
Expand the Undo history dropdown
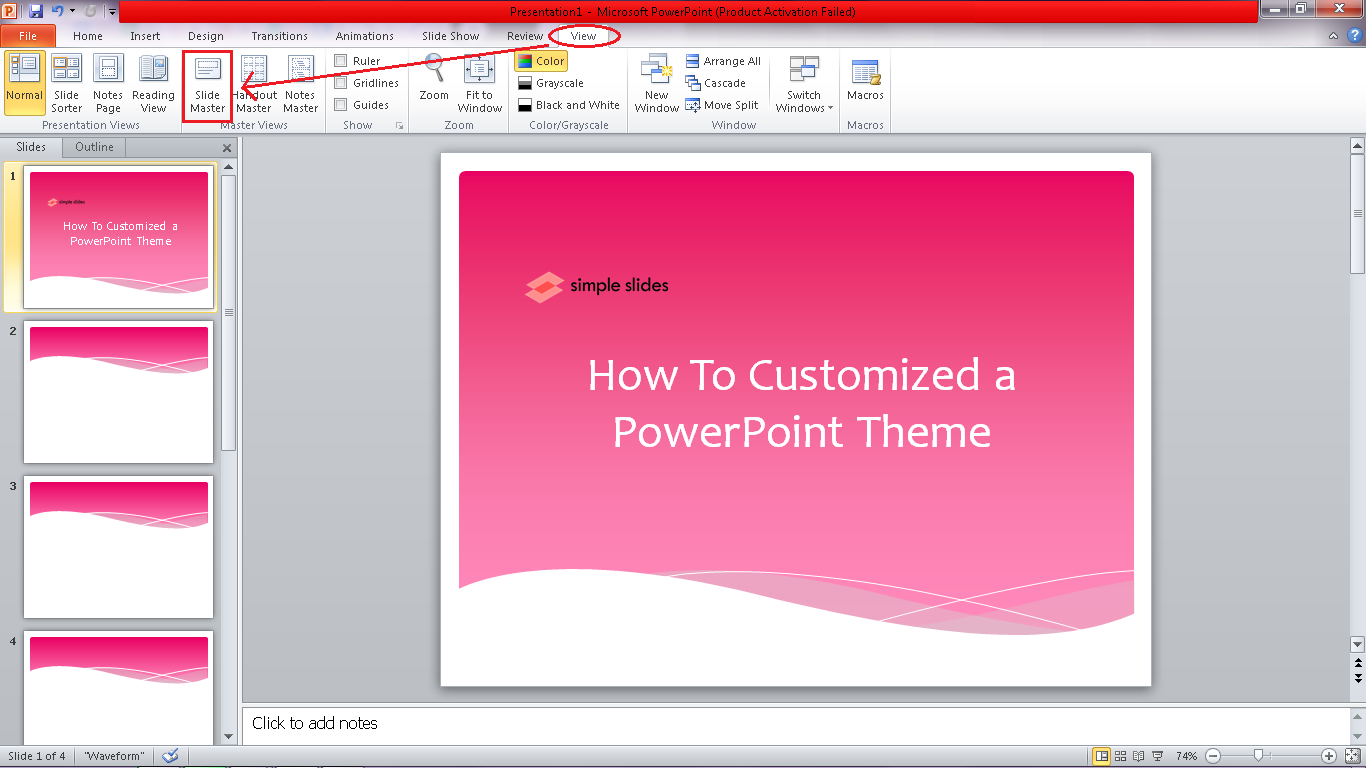point(73,10)
